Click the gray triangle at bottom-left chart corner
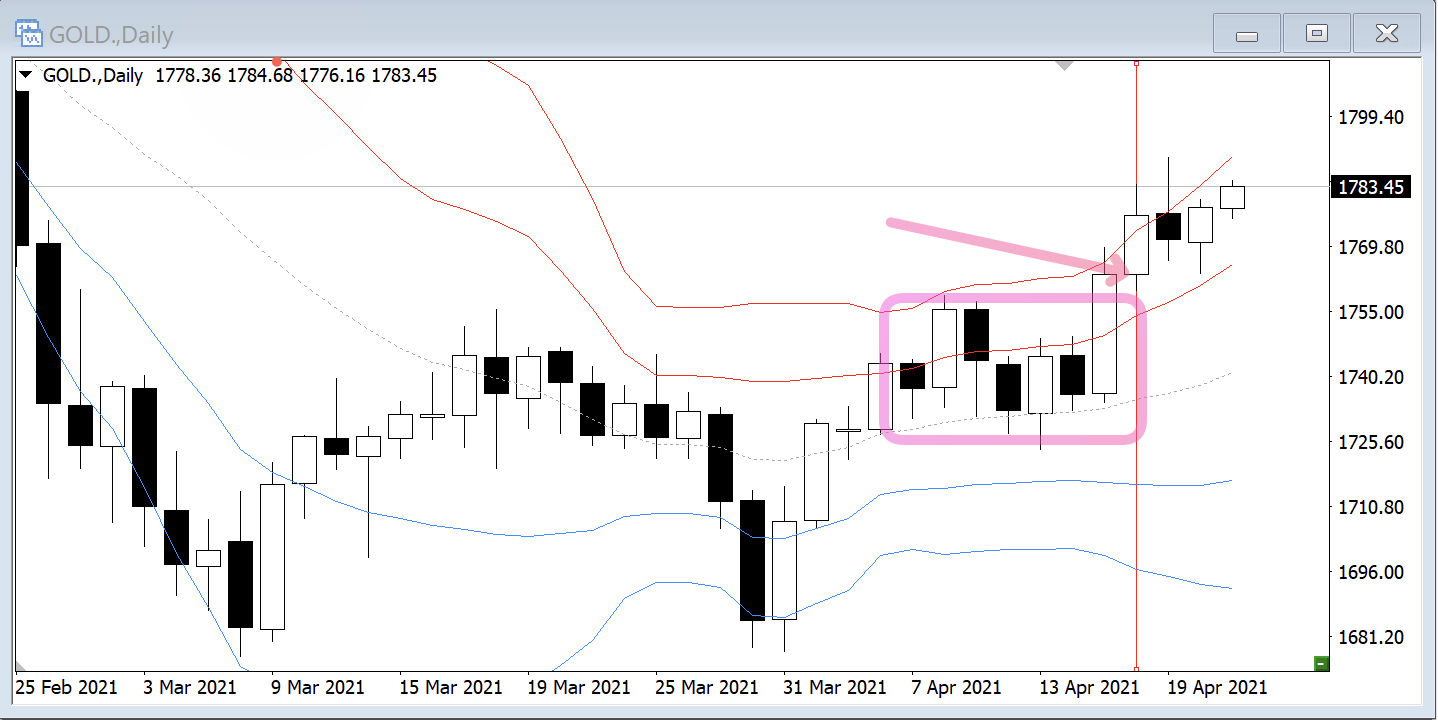This screenshot has height=720, width=1438. (x=19, y=666)
